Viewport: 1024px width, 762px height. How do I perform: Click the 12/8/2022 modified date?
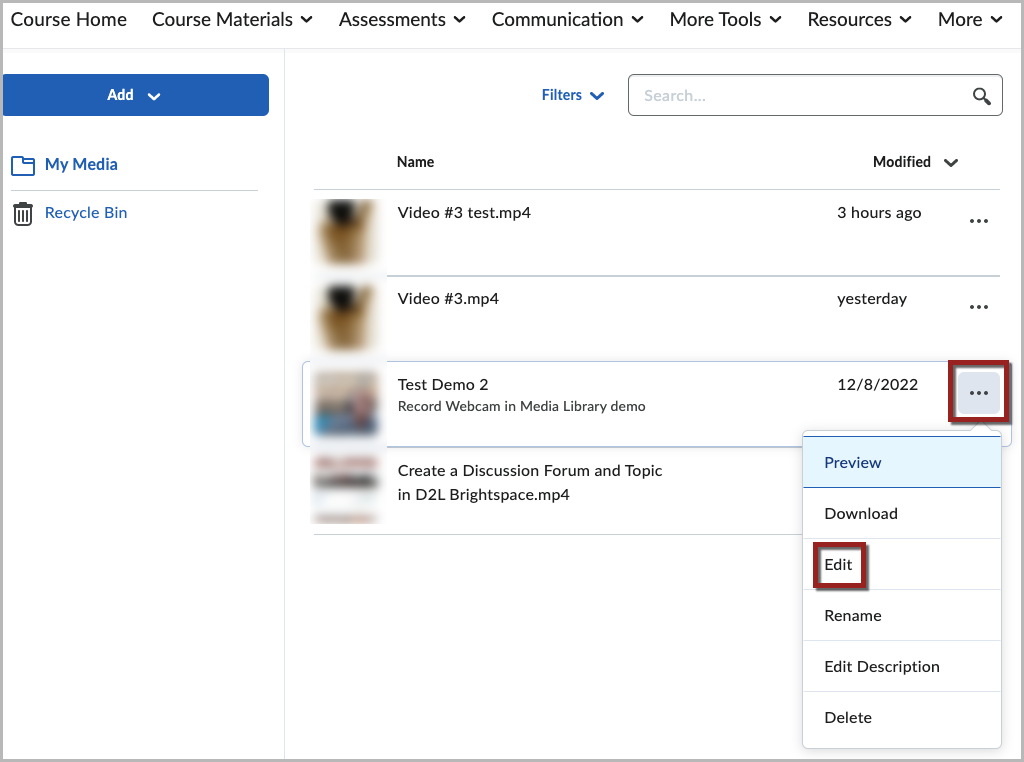[x=878, y=385]
